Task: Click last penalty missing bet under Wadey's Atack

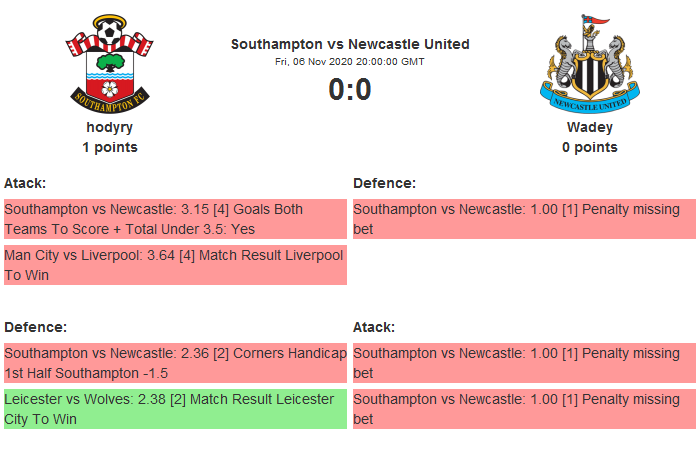Action: tap(523, 409)
